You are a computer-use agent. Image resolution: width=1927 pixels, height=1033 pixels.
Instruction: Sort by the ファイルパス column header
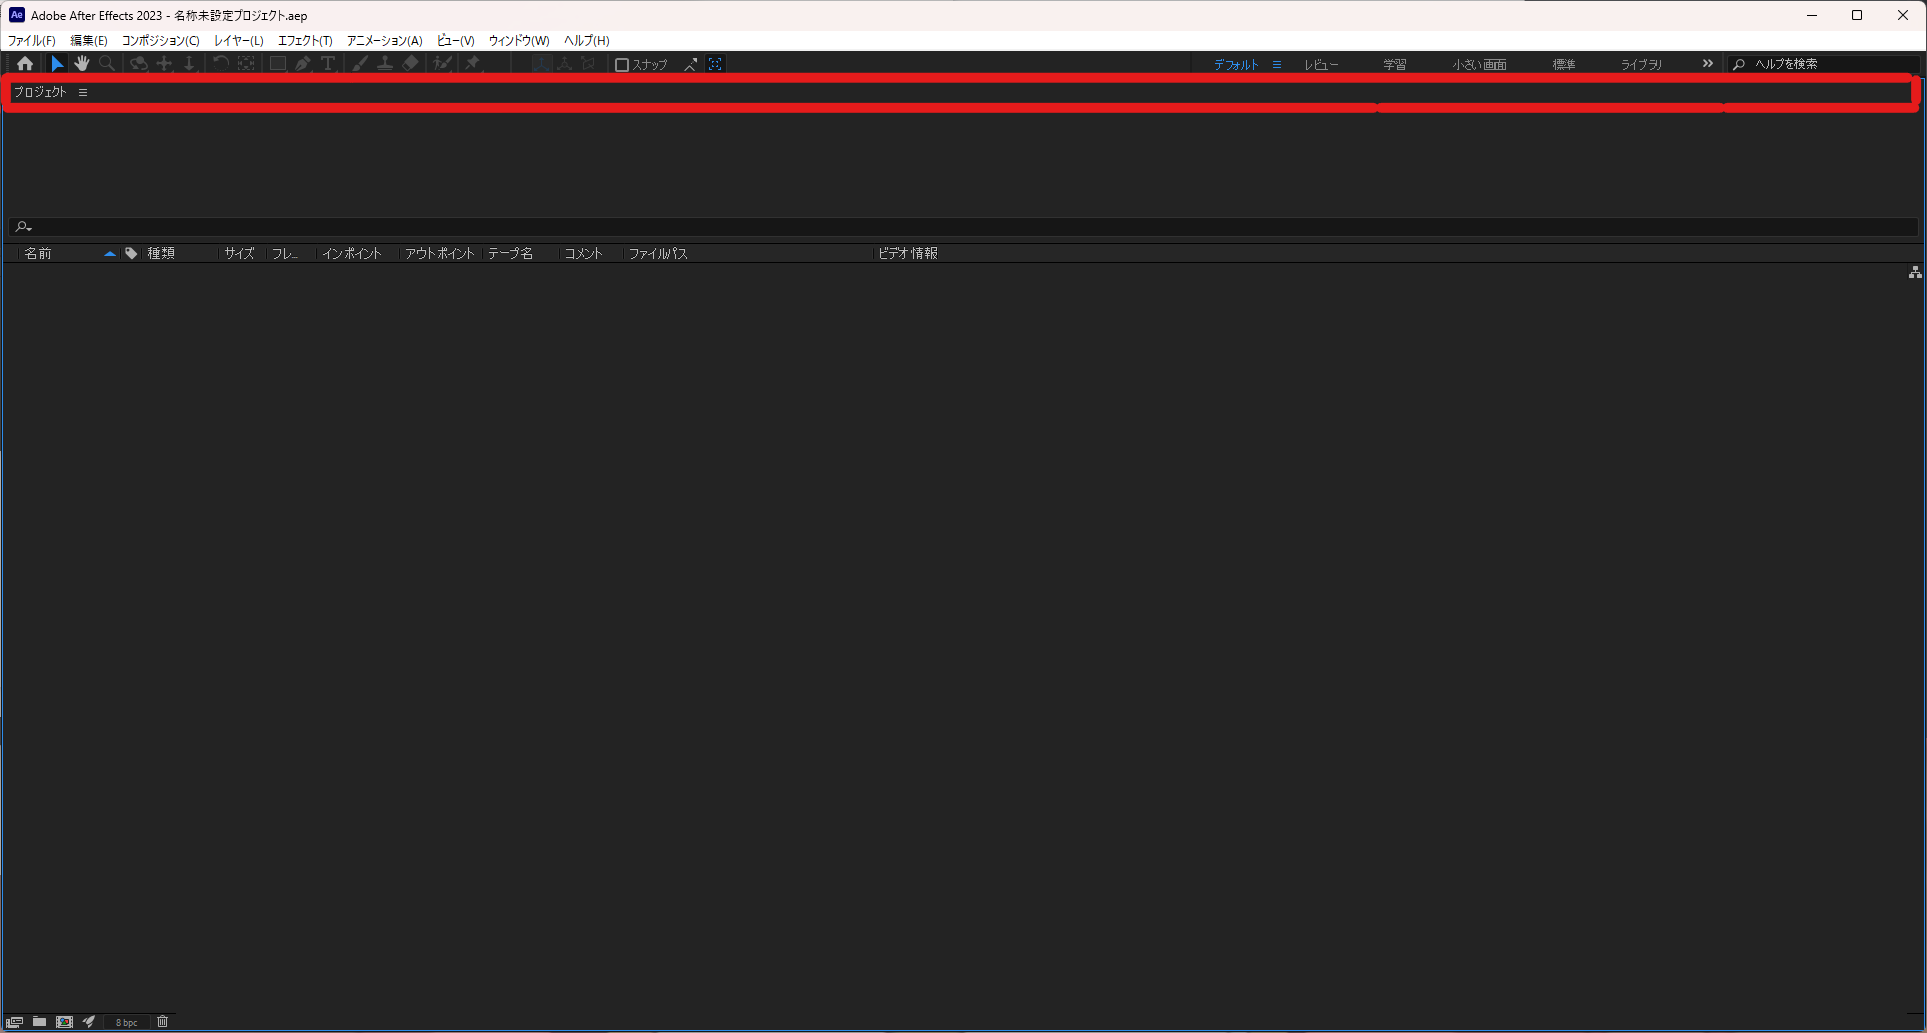[x=658, y=254]
